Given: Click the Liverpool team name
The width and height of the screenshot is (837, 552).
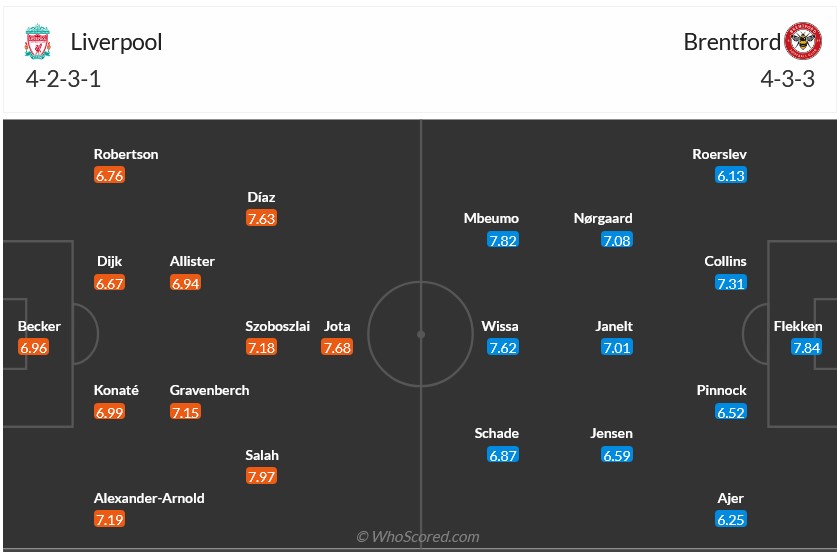Looking at the screenshot, I should (x=116, y=42).
